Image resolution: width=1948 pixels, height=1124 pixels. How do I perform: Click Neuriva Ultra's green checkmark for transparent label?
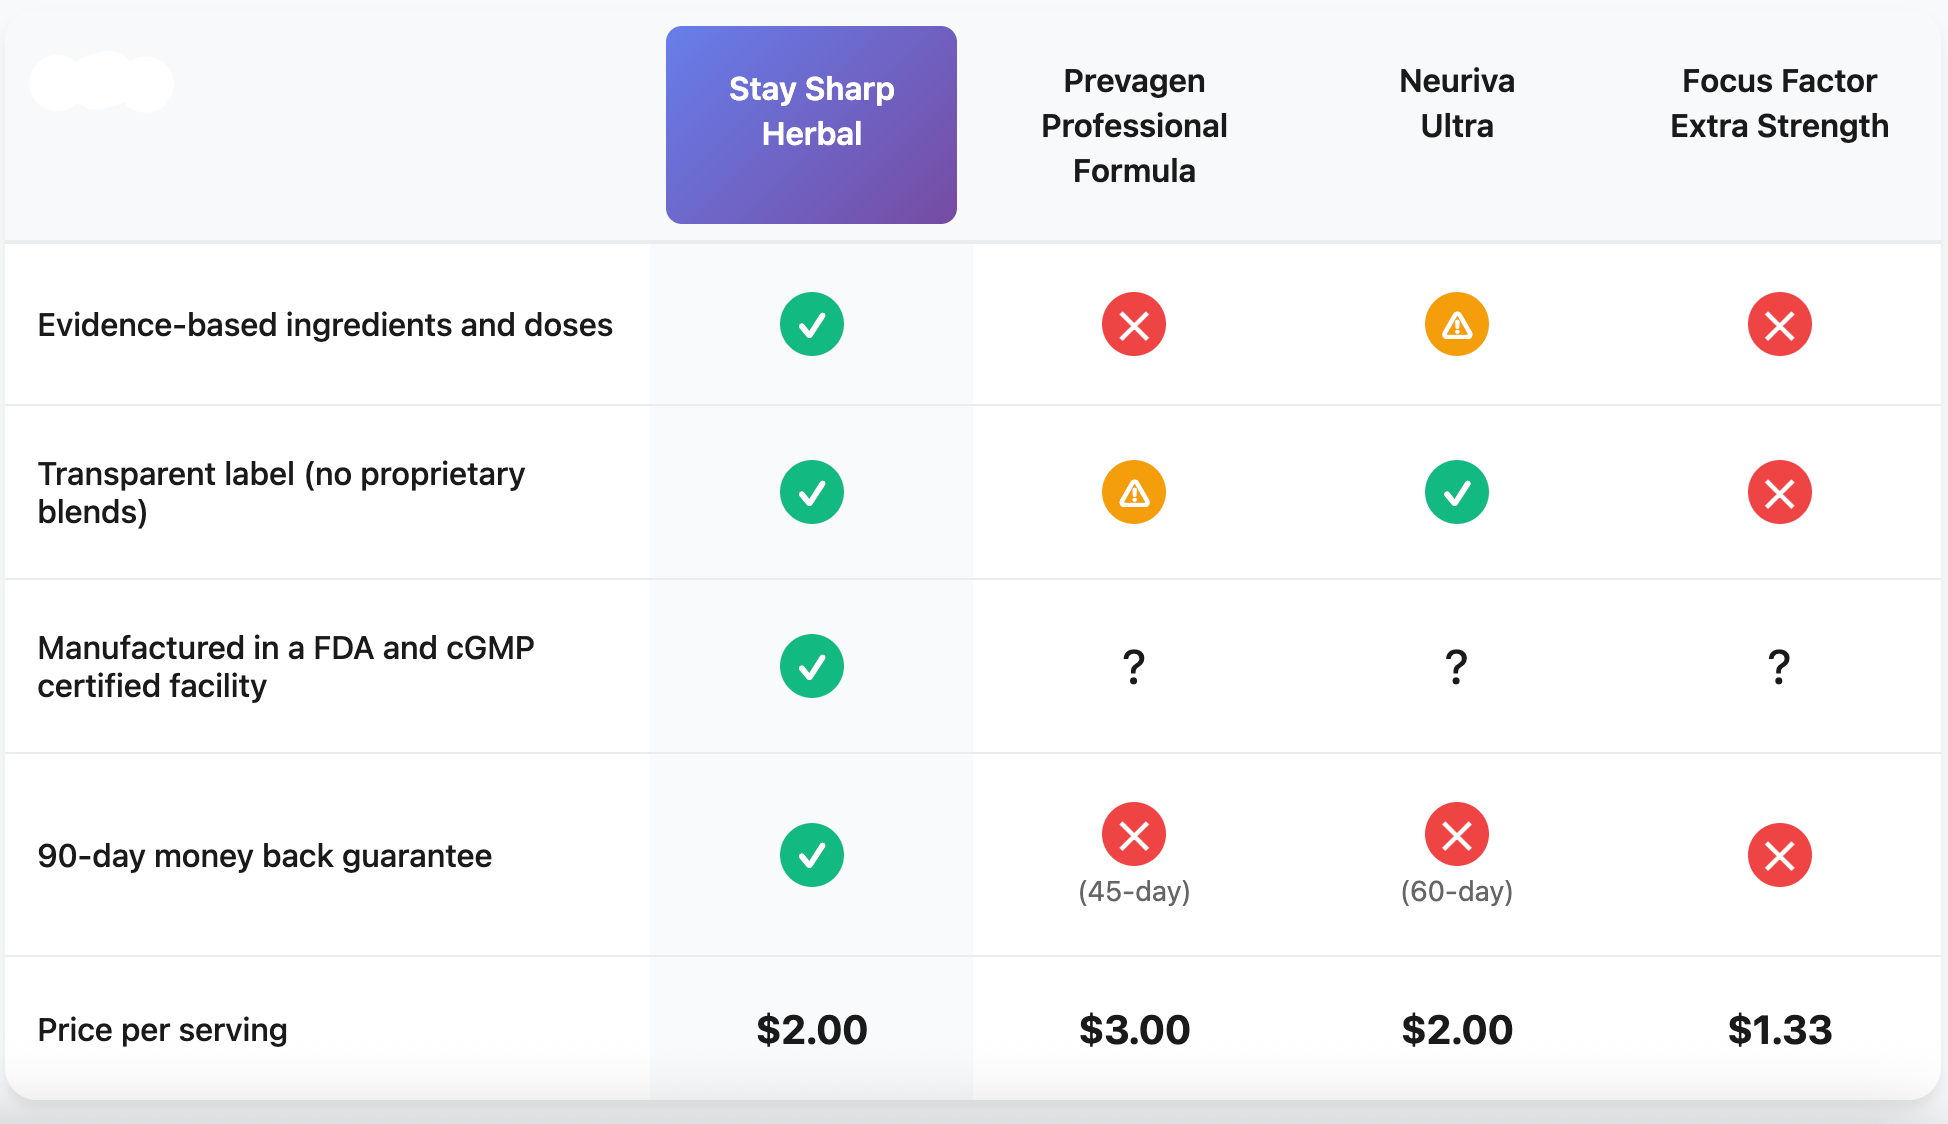pyautogui.click(x=1456, y=492)
